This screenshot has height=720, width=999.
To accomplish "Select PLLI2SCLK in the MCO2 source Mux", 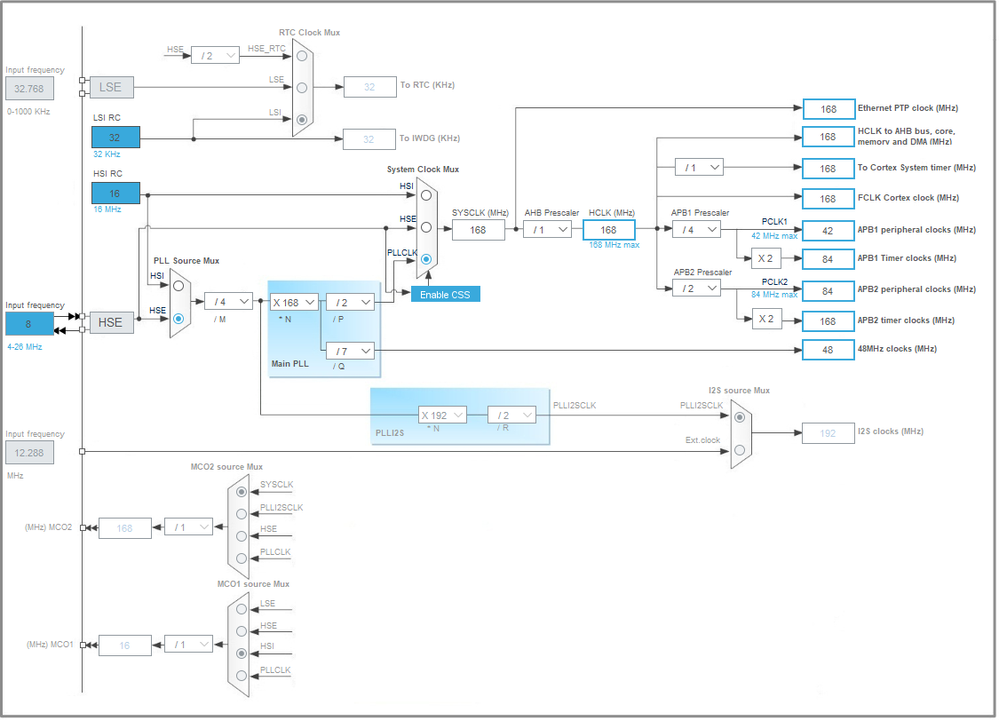I will click(241, 514).
